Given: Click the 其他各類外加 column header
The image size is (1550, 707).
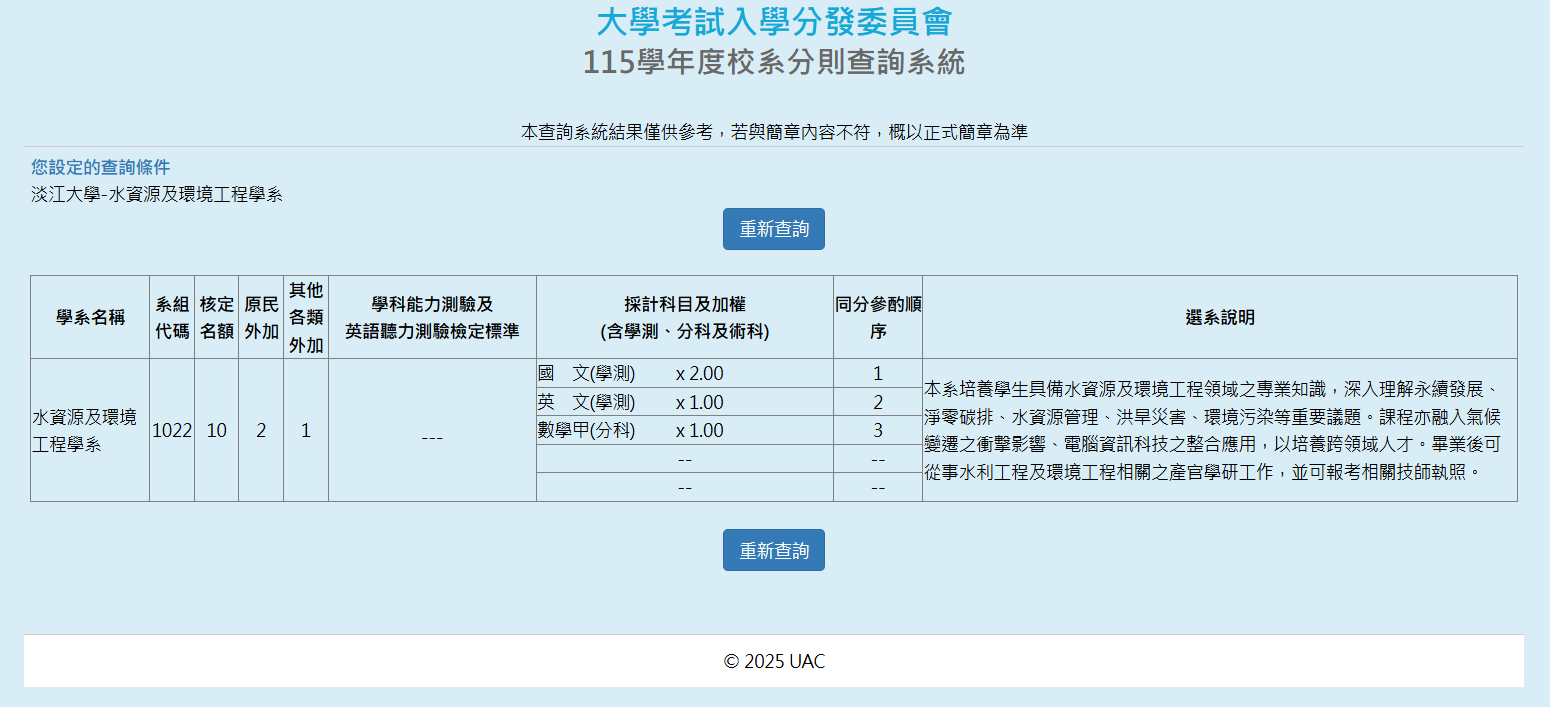Looking at the screenshot, I should click(x=306, y=318).
